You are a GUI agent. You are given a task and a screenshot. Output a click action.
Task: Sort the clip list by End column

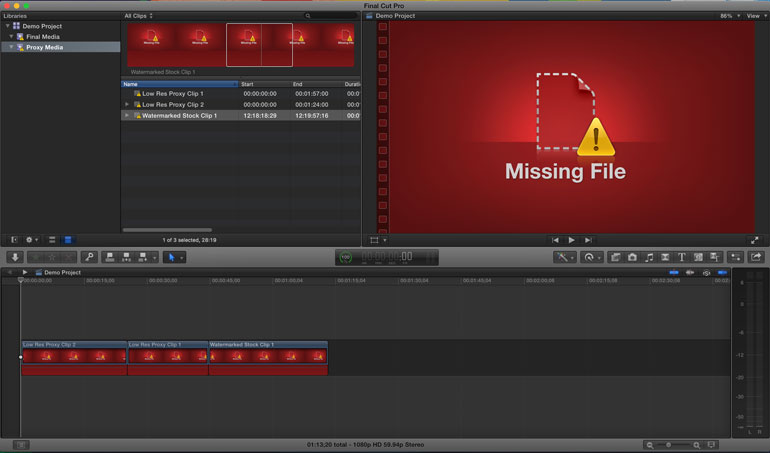(316, 84)
